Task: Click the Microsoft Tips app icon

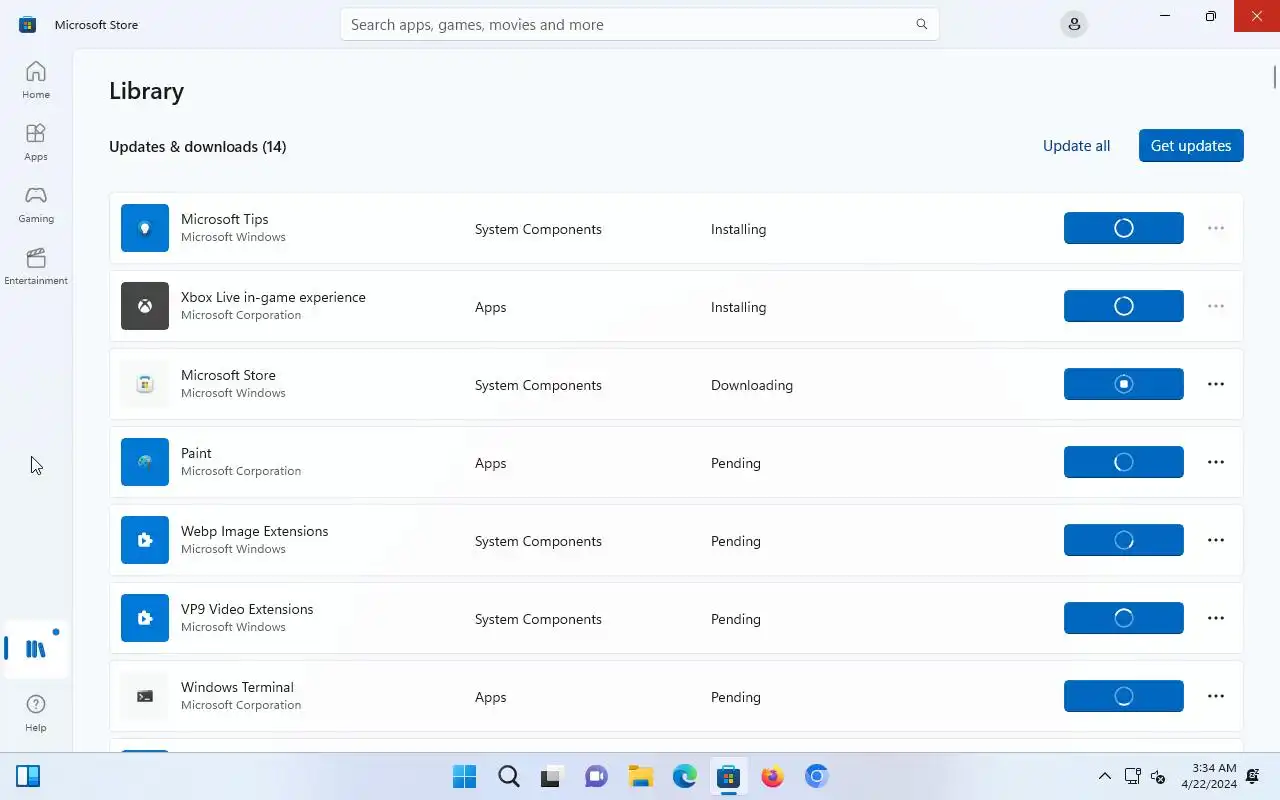Action: pos(145,228)
